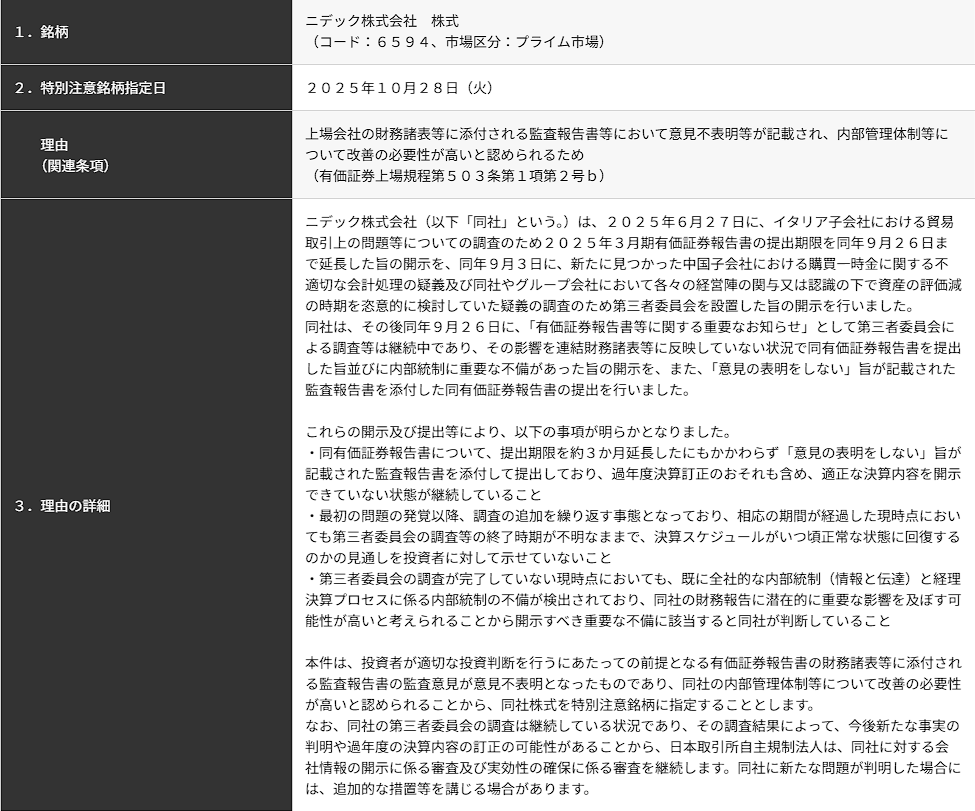Click the line starting 'で延長した旨の開示を'
Image resolution: width=975 pixels, height=811 pixels.
click(627, 264)
